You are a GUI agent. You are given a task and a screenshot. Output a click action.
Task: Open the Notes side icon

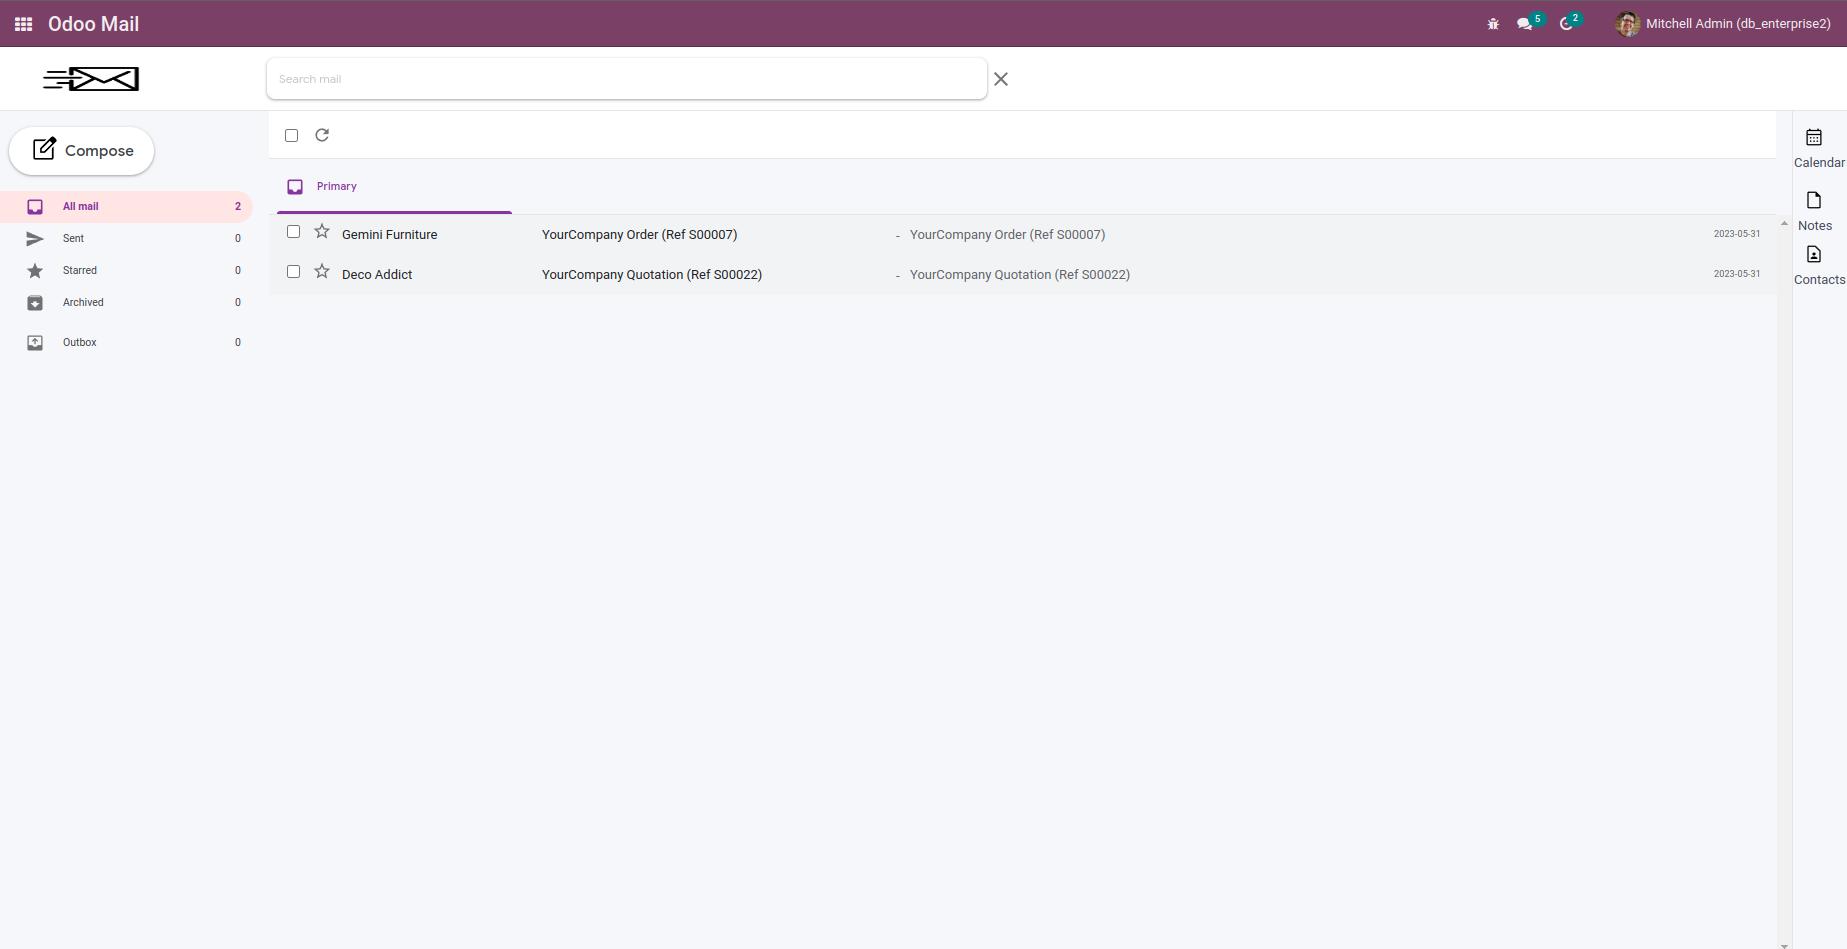point(1814,200)
